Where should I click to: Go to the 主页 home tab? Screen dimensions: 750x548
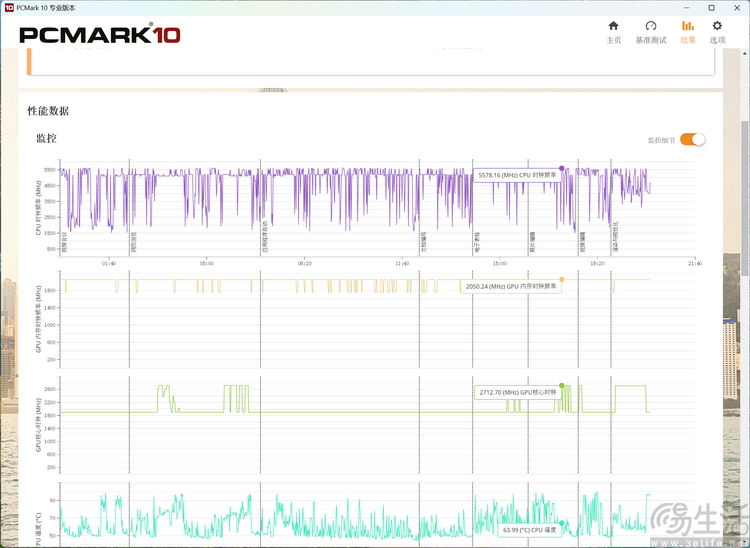pos(613,33)
